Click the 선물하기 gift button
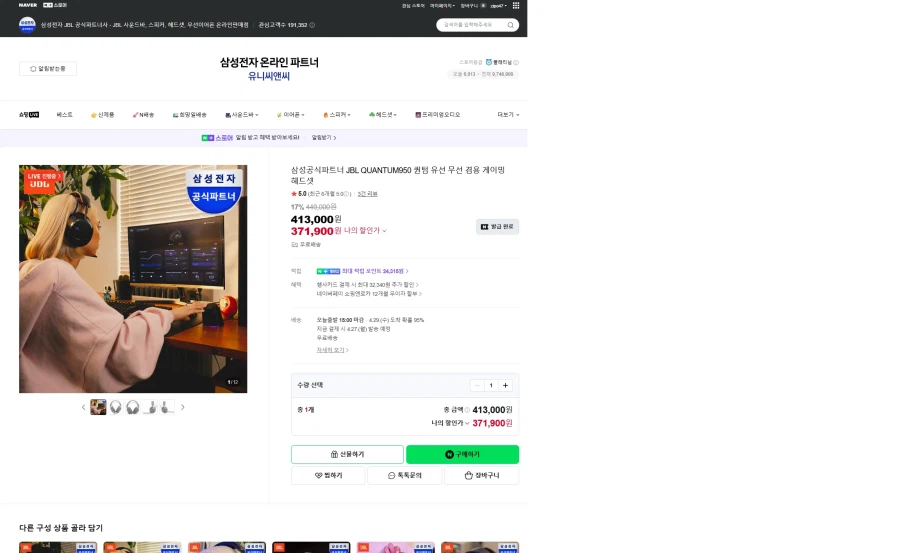 click(347, 454)
